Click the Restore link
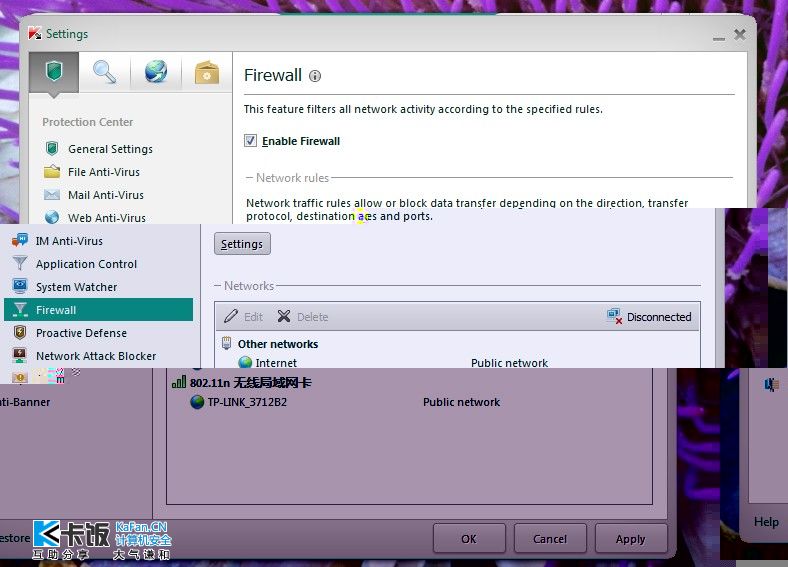788x567 pixels. [15, 538]
